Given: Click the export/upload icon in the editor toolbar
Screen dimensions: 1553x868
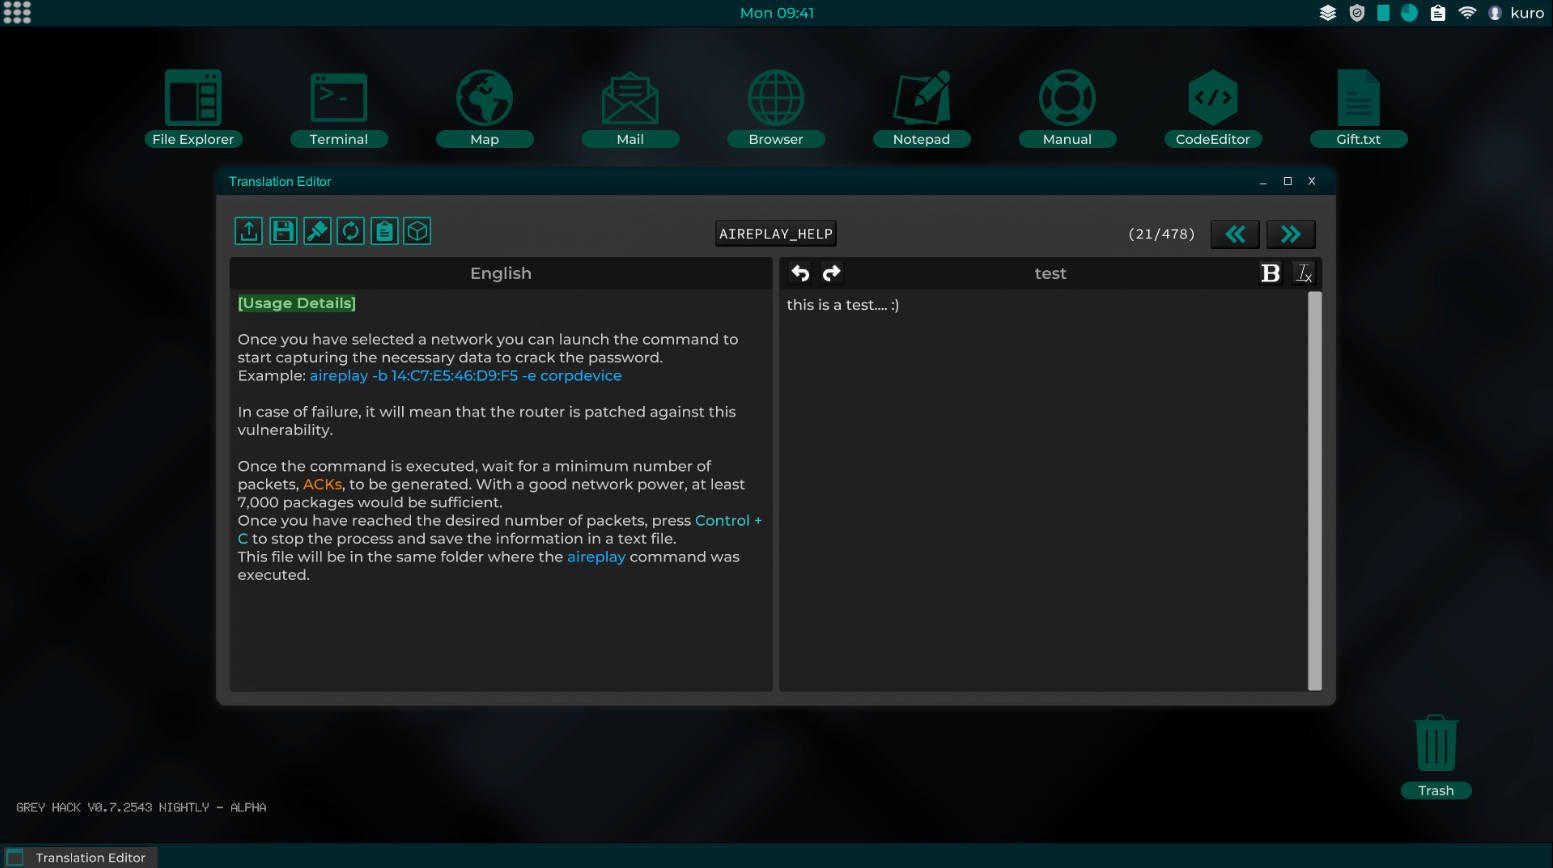Looking at the screenshot, I should click(x=249, y=232).
